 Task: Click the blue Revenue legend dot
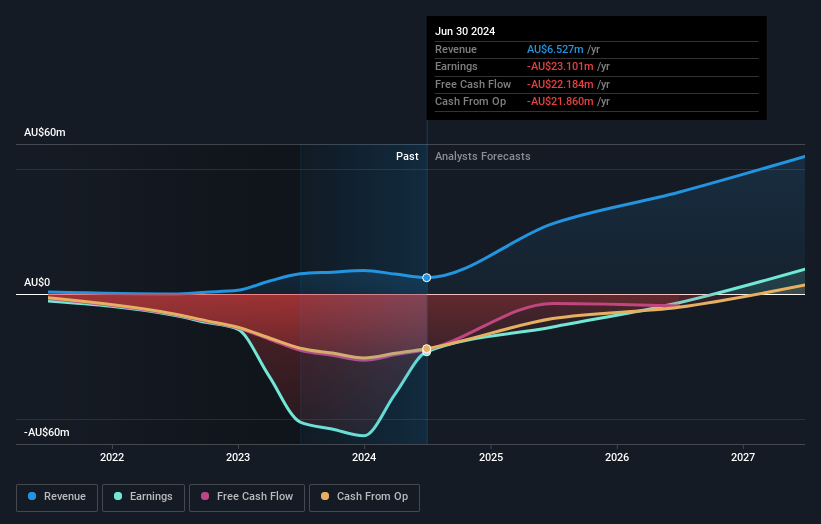(x=32, y=496)
